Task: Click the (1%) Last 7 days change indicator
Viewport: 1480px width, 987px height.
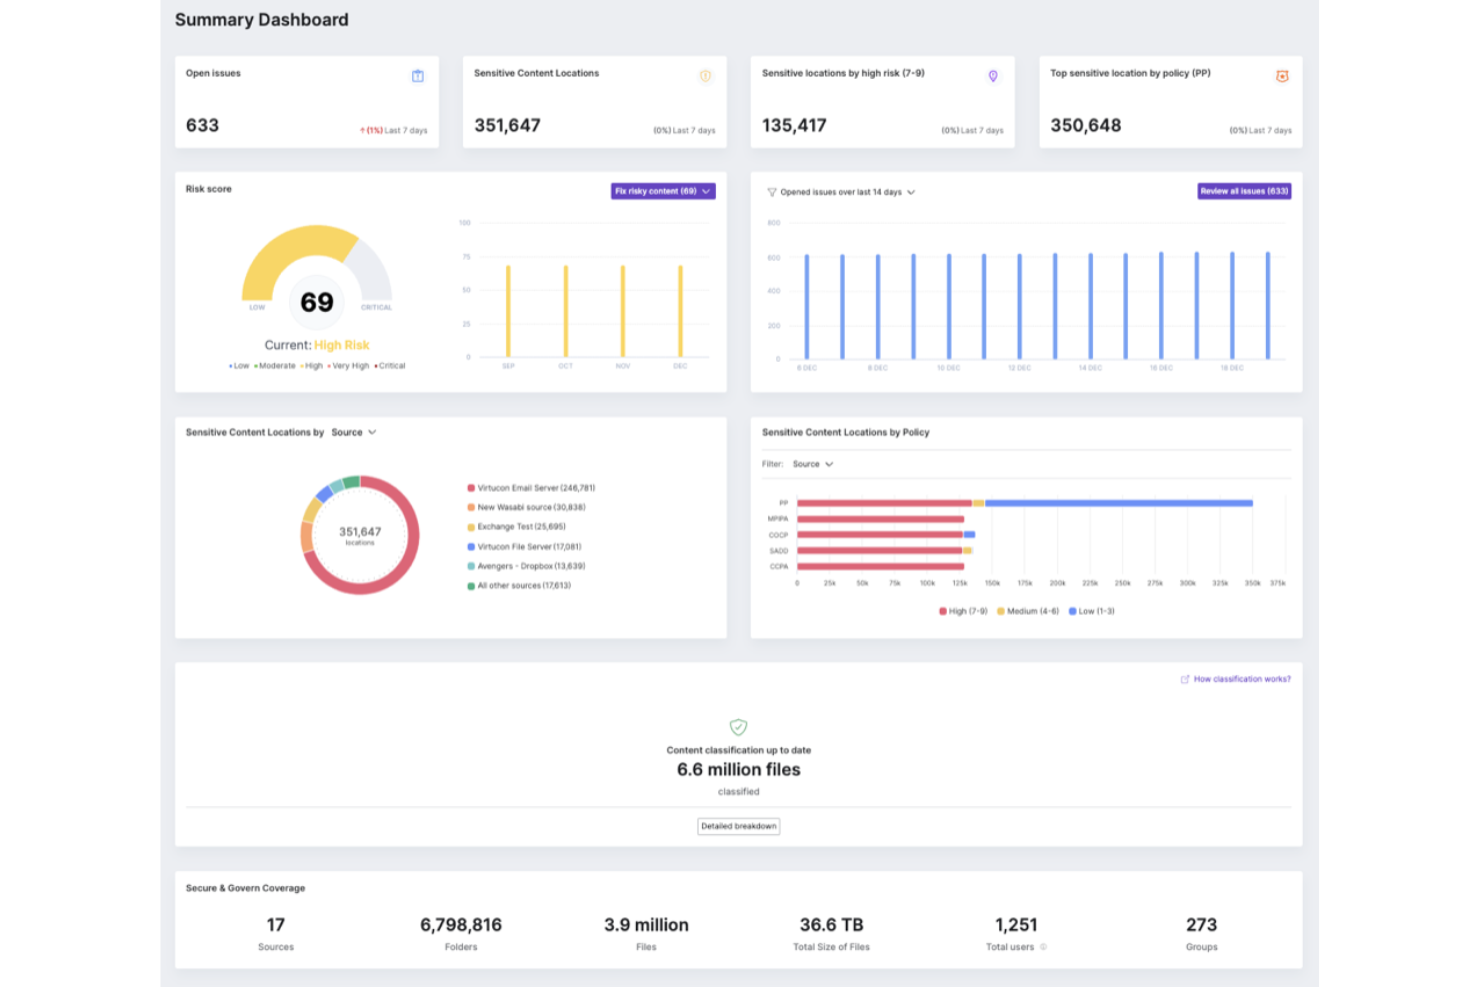Action: pos(394,130)
